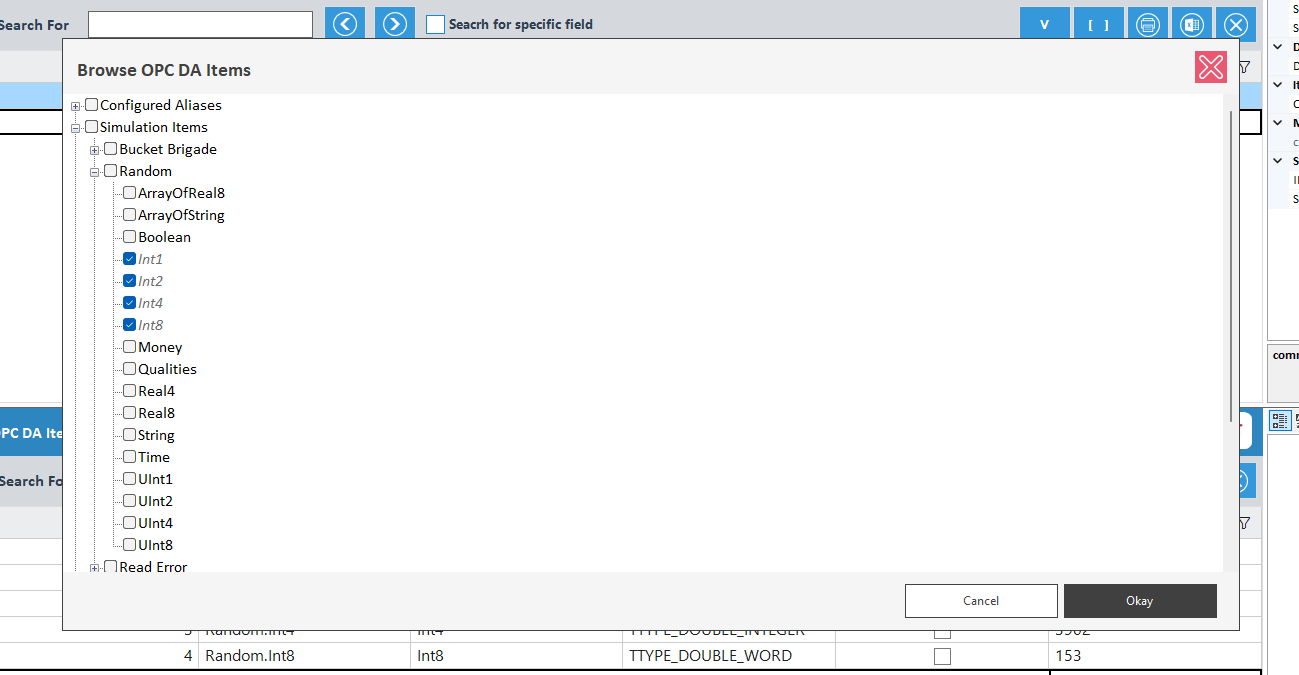Image resolution: width=1299 pixels, height=675 pixels.
Task: Click the blue circled X toolbar icon
Action: 1236,25
